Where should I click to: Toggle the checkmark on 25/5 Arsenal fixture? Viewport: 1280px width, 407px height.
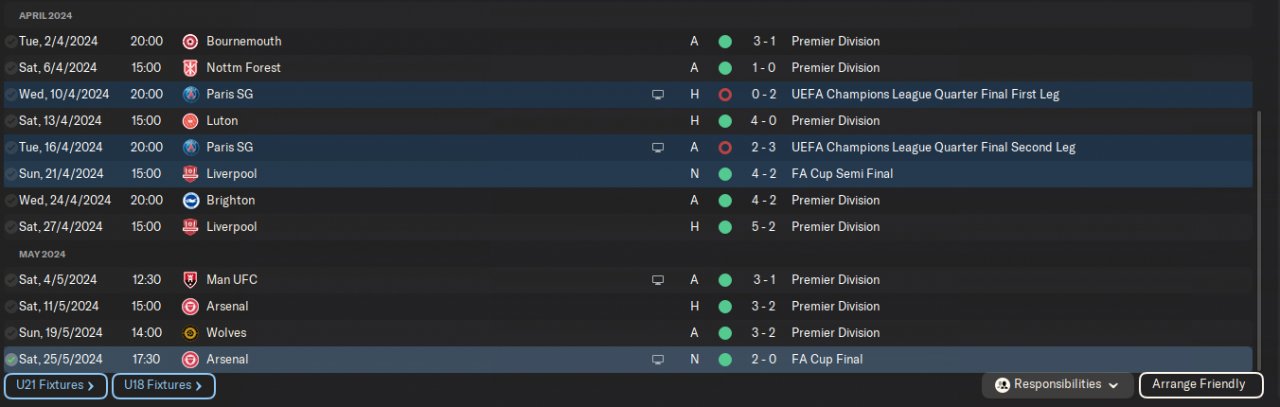[x=11, y=360]
